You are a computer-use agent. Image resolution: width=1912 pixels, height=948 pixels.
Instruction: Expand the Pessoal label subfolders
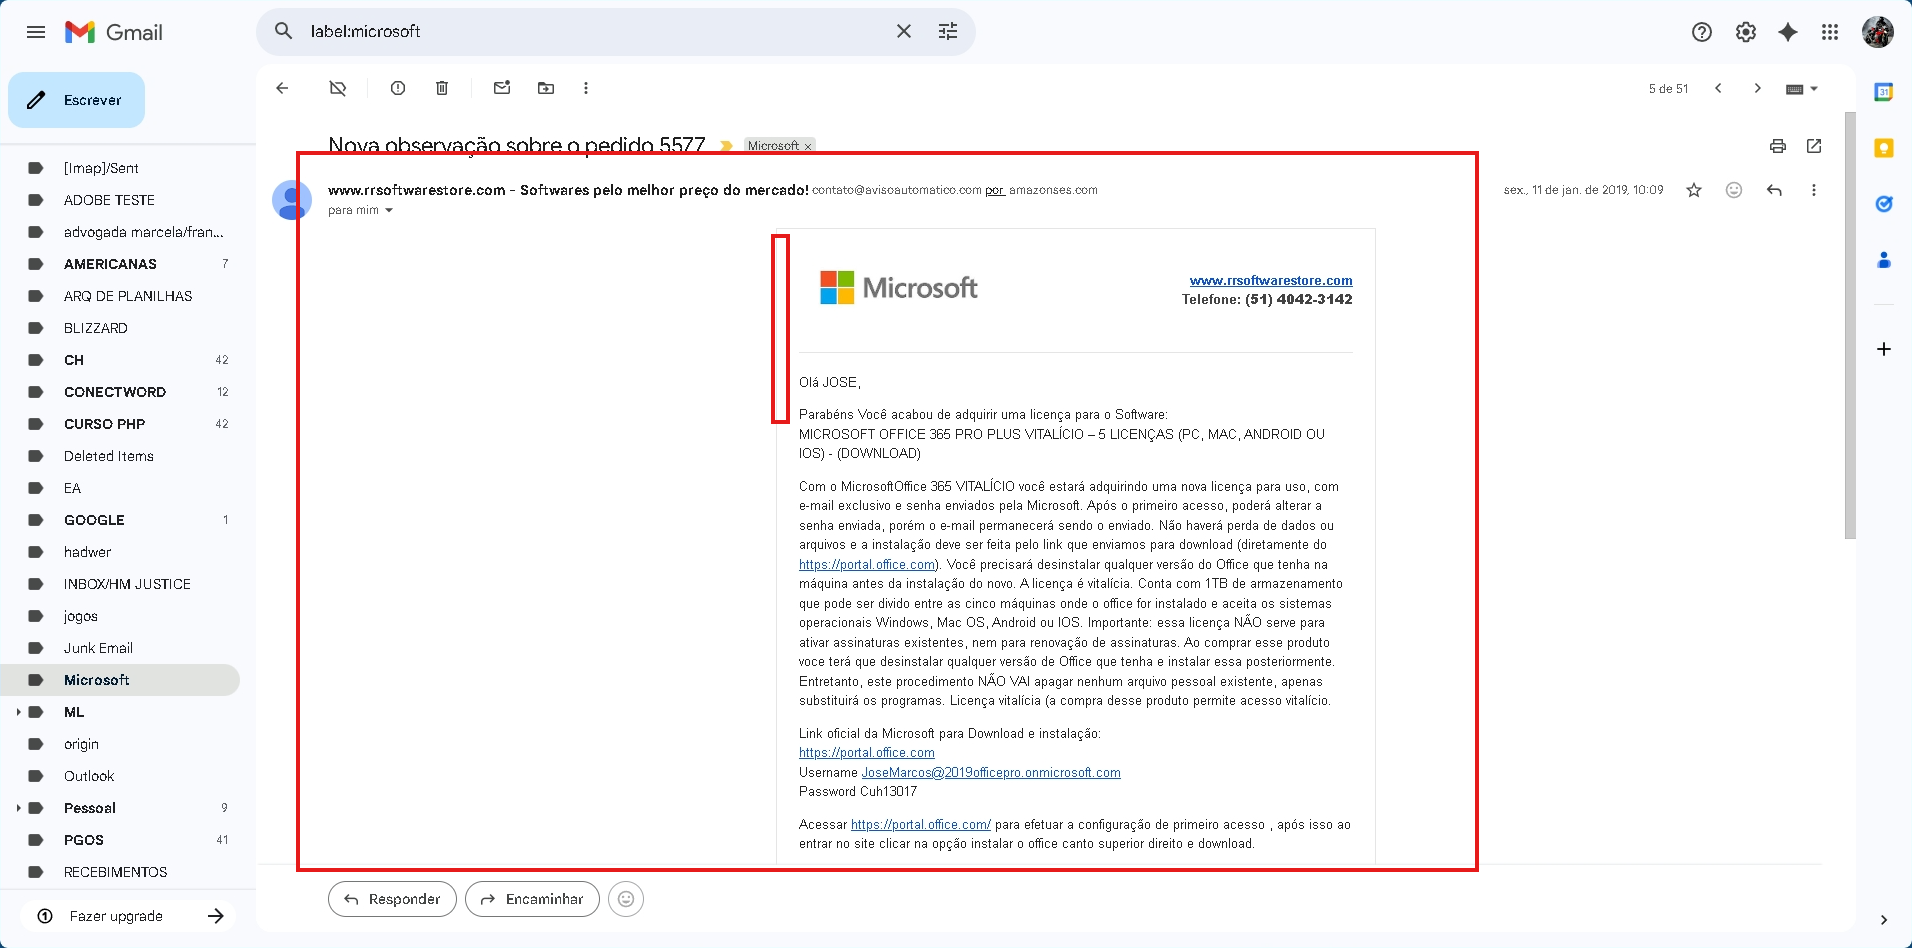pyautogui.click(x=18, y=808)
